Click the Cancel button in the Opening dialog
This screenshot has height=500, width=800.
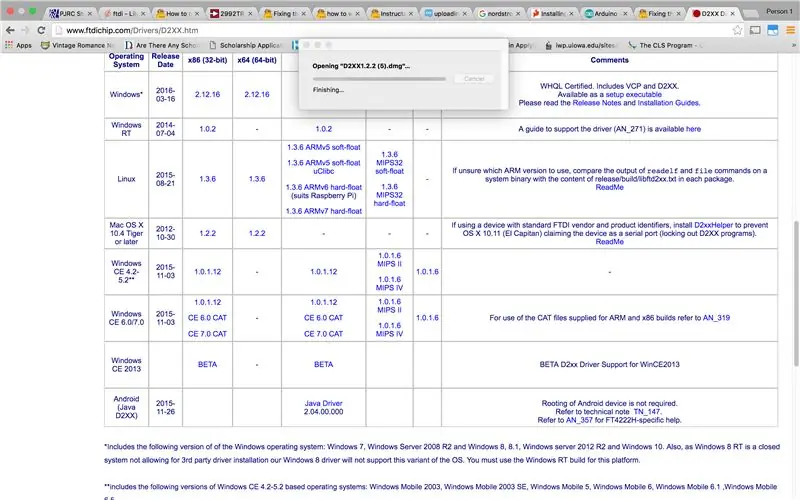474,79
